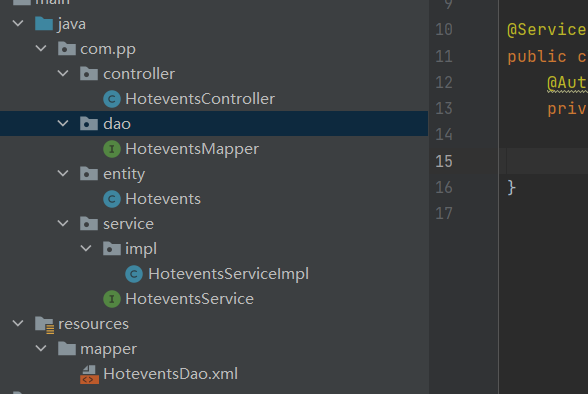
Task: Click line number 14 in the gutter
Action: 444,135
